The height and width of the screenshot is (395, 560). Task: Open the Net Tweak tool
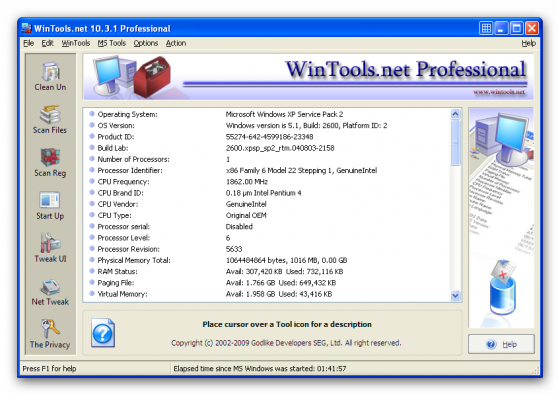click(50, 291)
